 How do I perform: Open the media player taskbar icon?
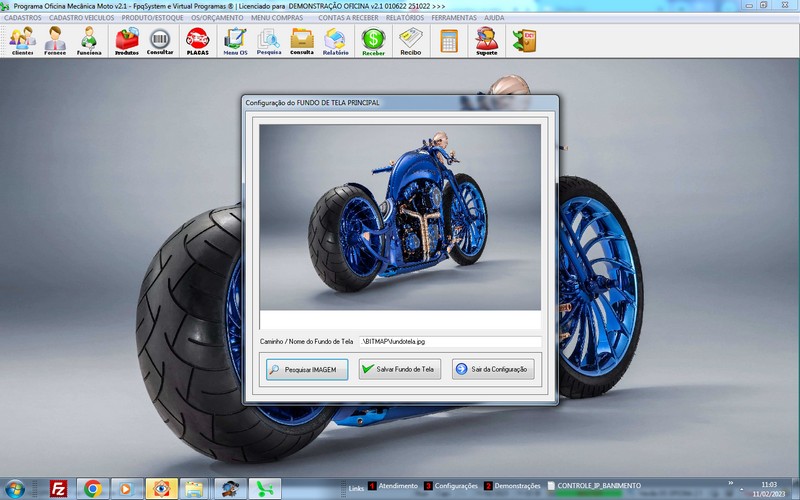click(126, 489)
